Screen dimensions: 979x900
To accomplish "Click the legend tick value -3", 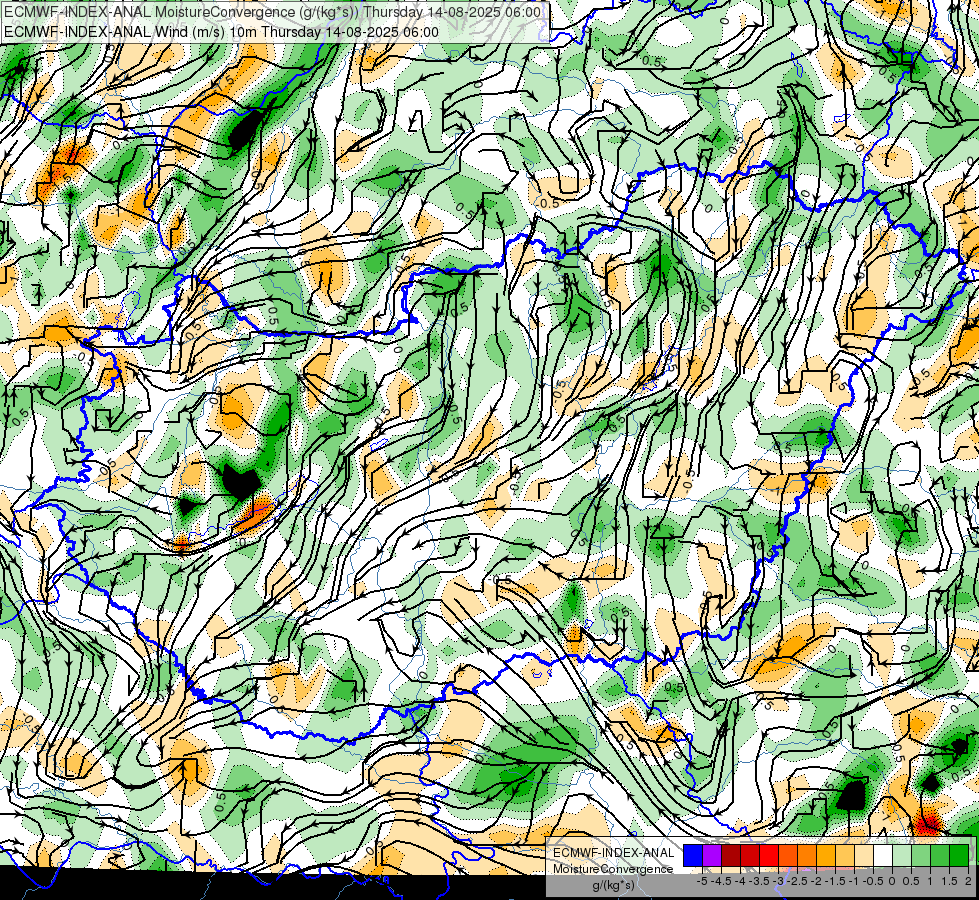I will click(x=778, y=881).
